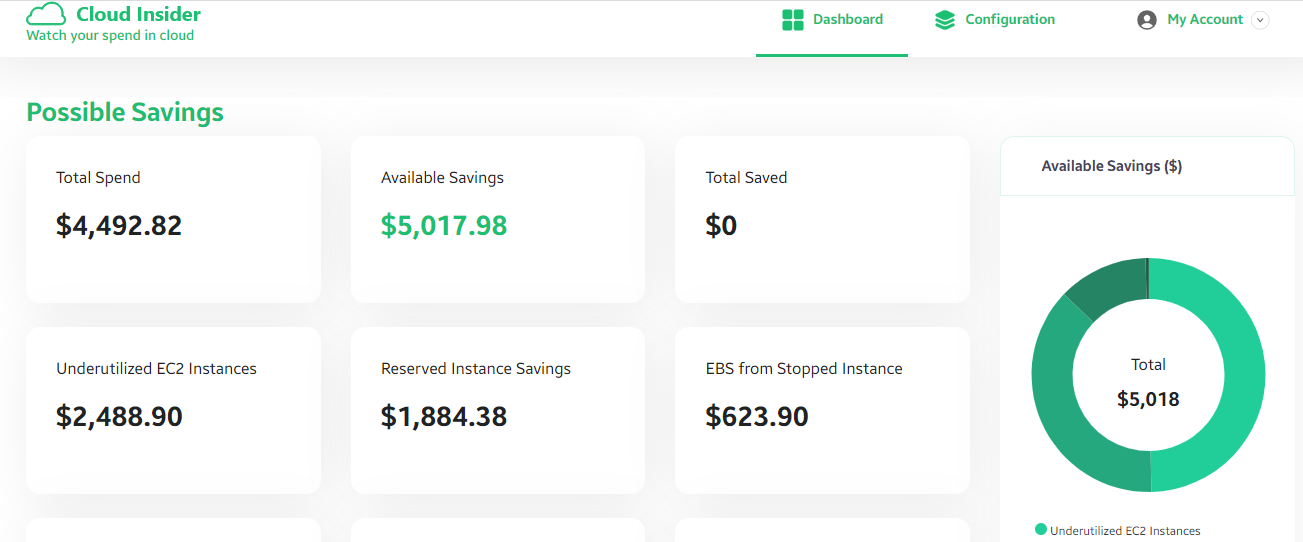
Task: Select the Total Saved label
Action: pyautogui.click(x=746, y=178)
